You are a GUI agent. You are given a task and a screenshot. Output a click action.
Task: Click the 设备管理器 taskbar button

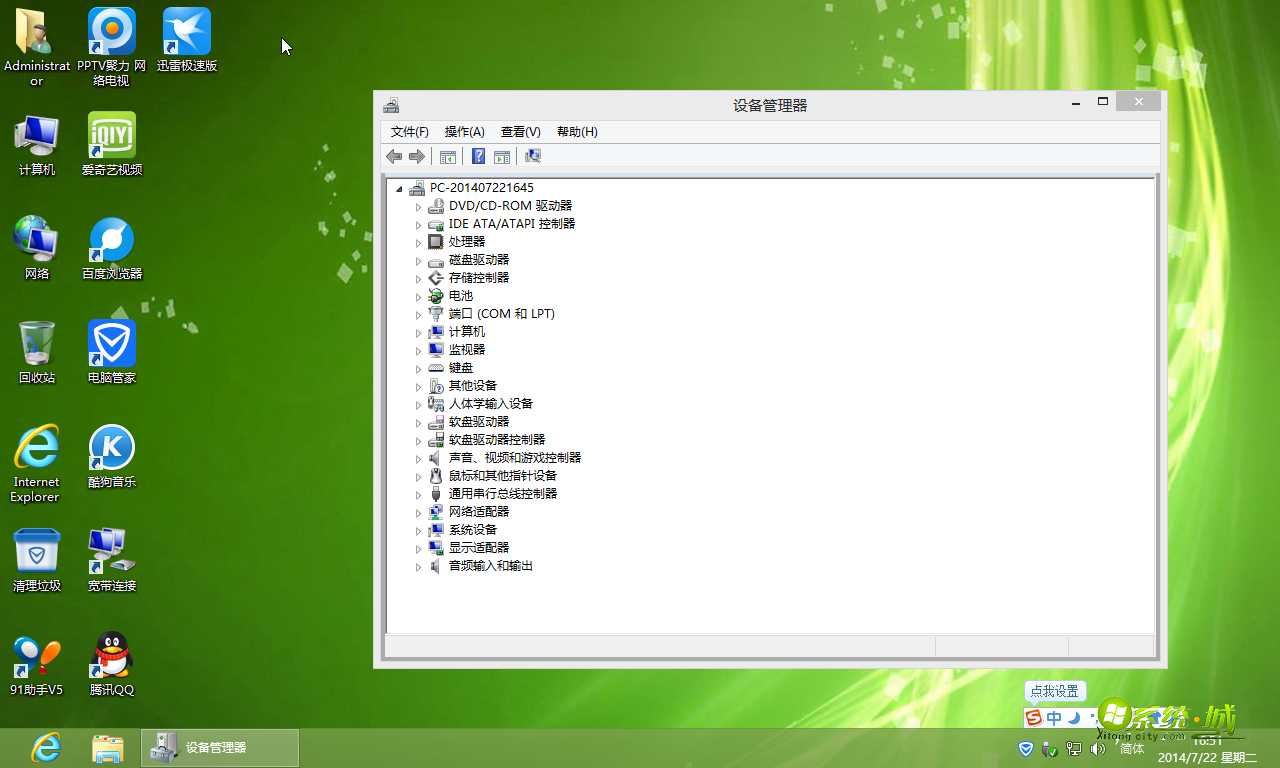(x=218, y=747)
